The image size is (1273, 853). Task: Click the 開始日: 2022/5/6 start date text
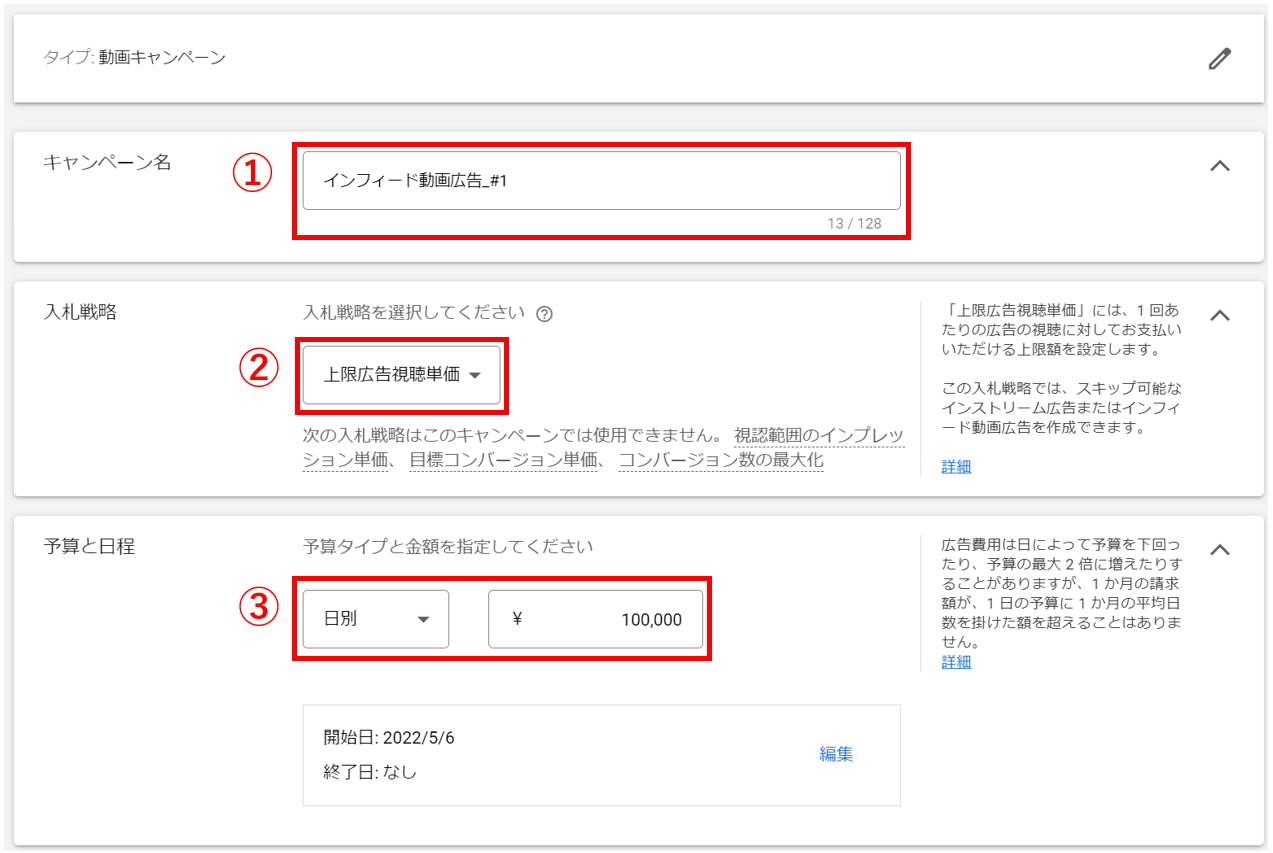pyautogui.click(x=389, y=738)
